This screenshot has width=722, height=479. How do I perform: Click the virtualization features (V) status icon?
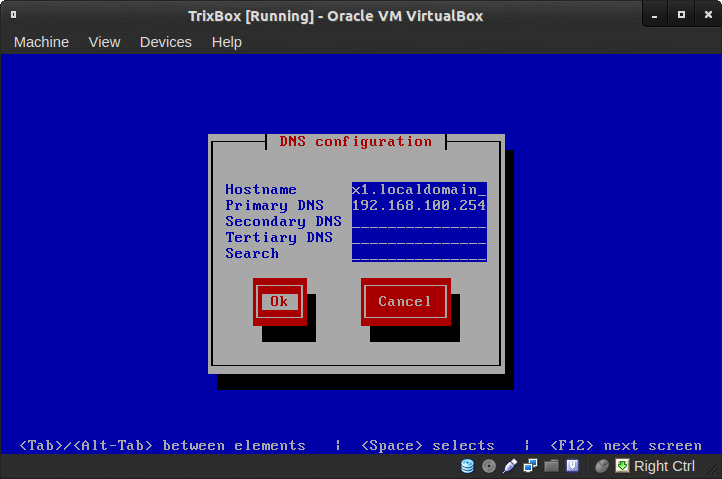(x=572, y=466)
